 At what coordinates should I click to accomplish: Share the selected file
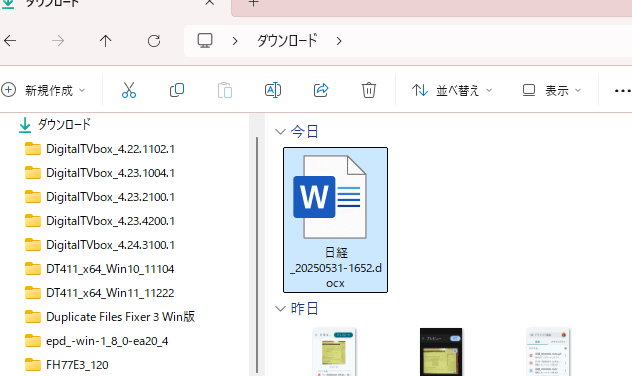click(x=321, y=90)
